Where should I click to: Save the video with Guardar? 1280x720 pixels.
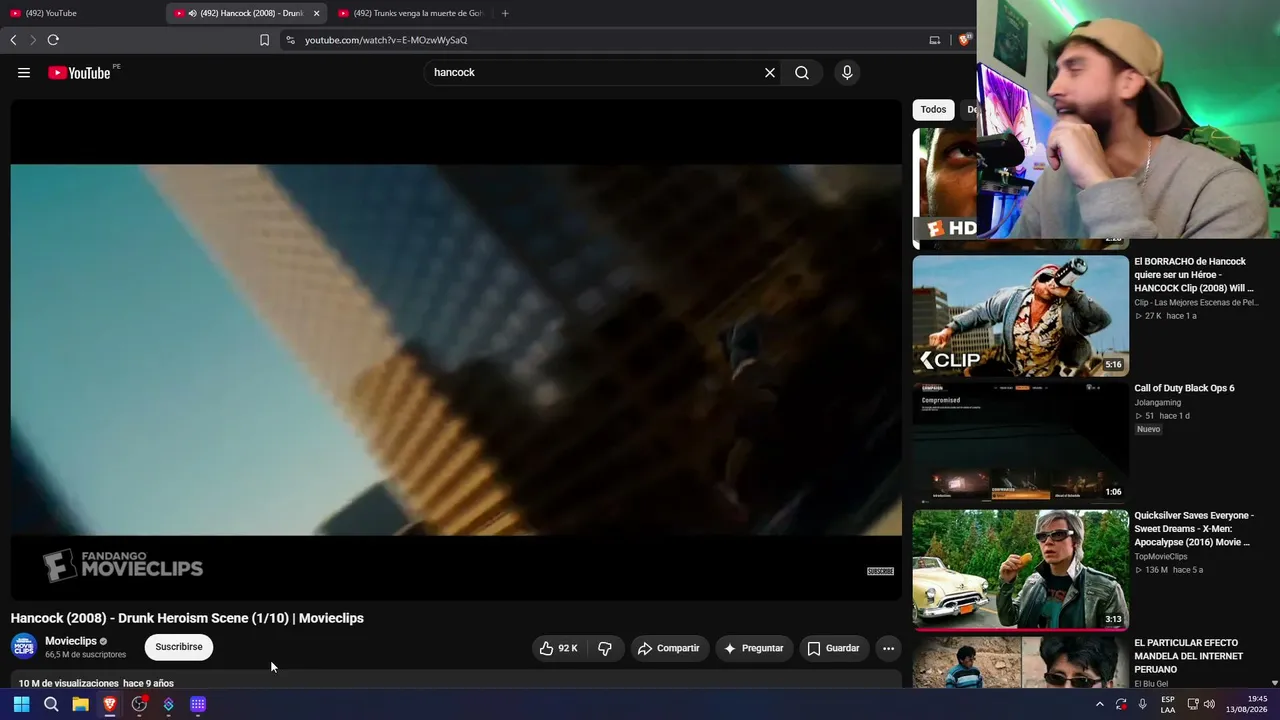point(833,648)
